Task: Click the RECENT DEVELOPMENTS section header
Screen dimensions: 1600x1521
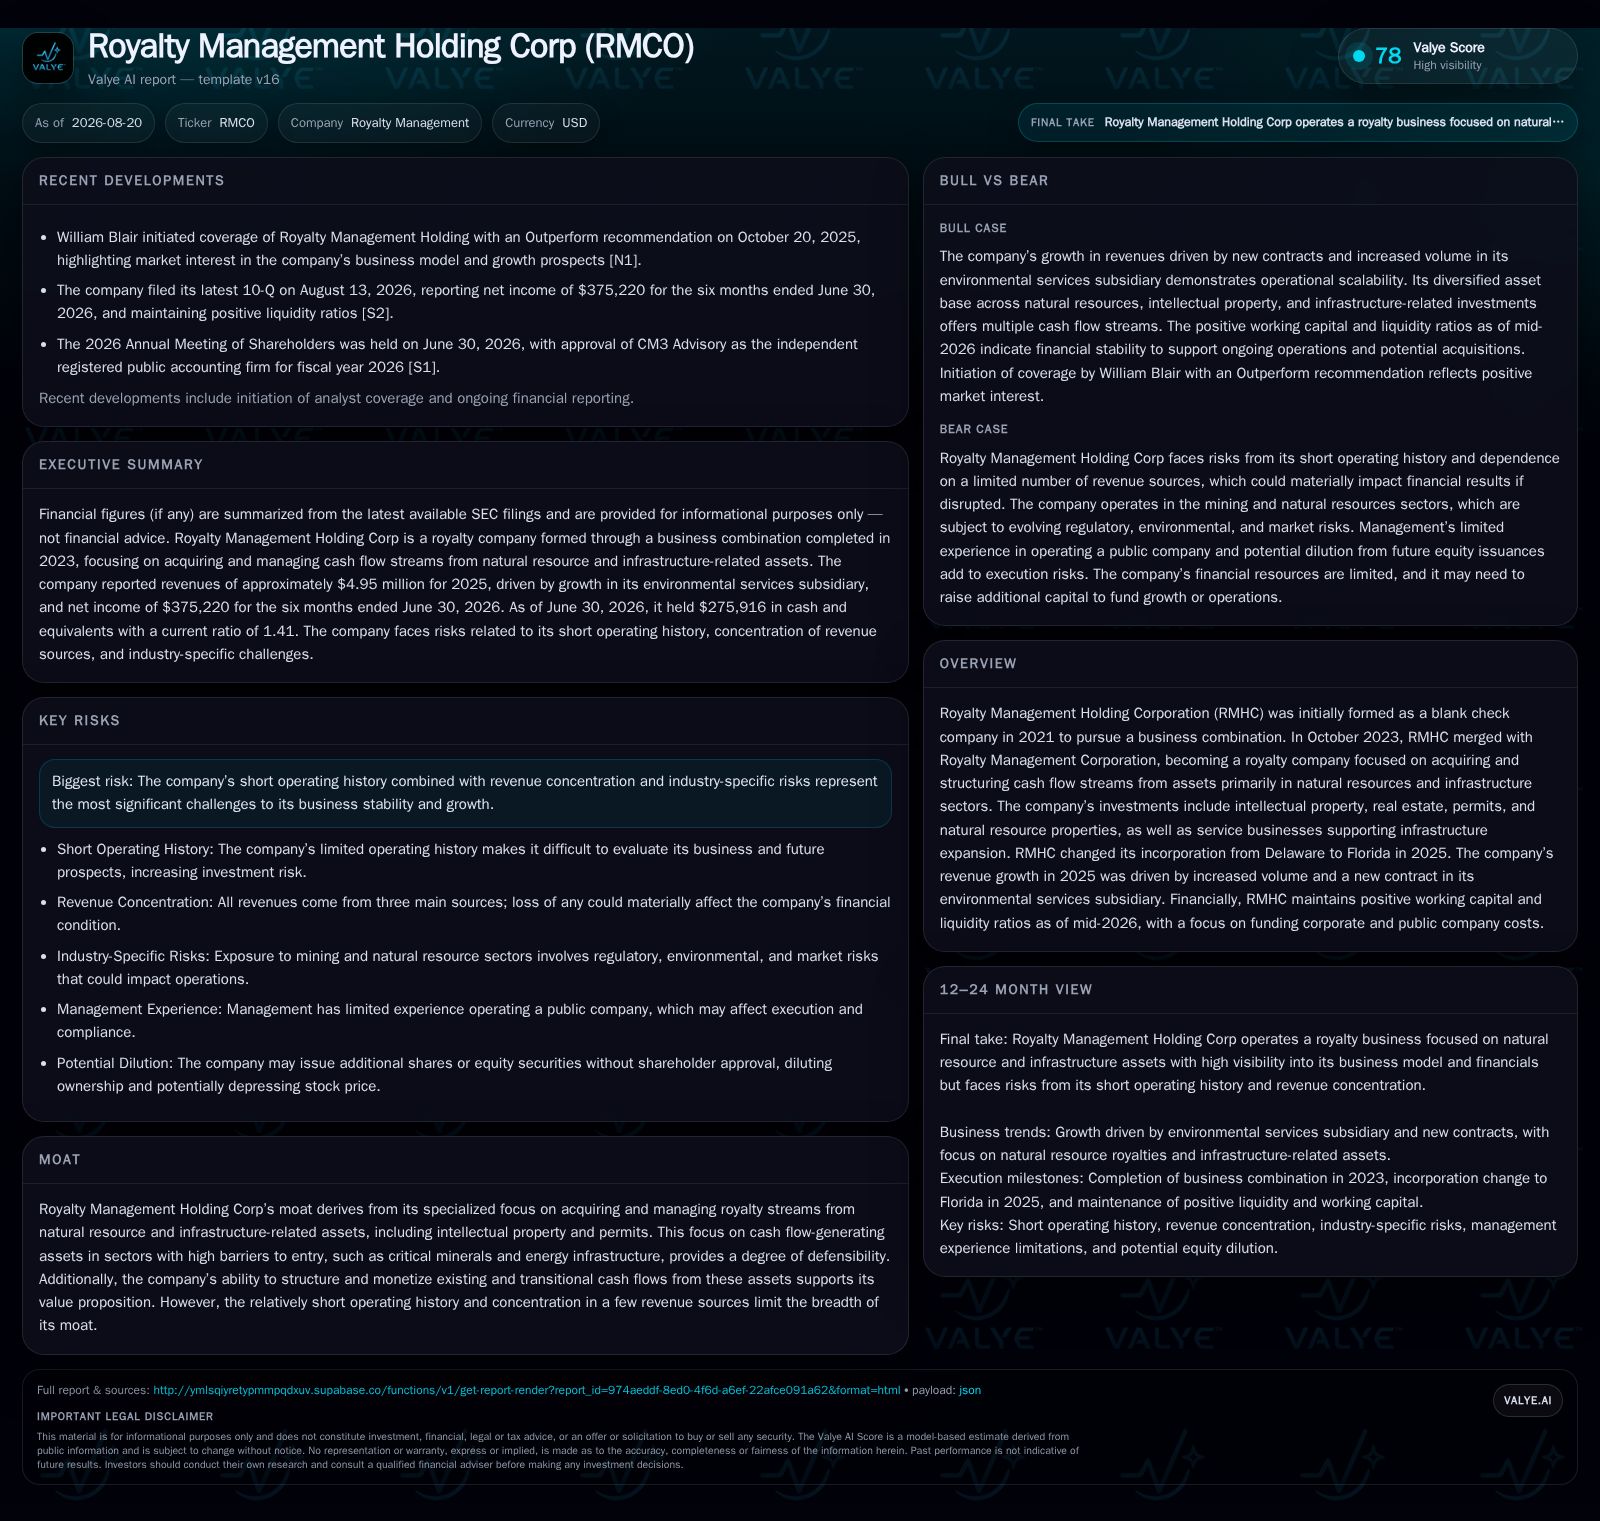Action: point(132,181)
